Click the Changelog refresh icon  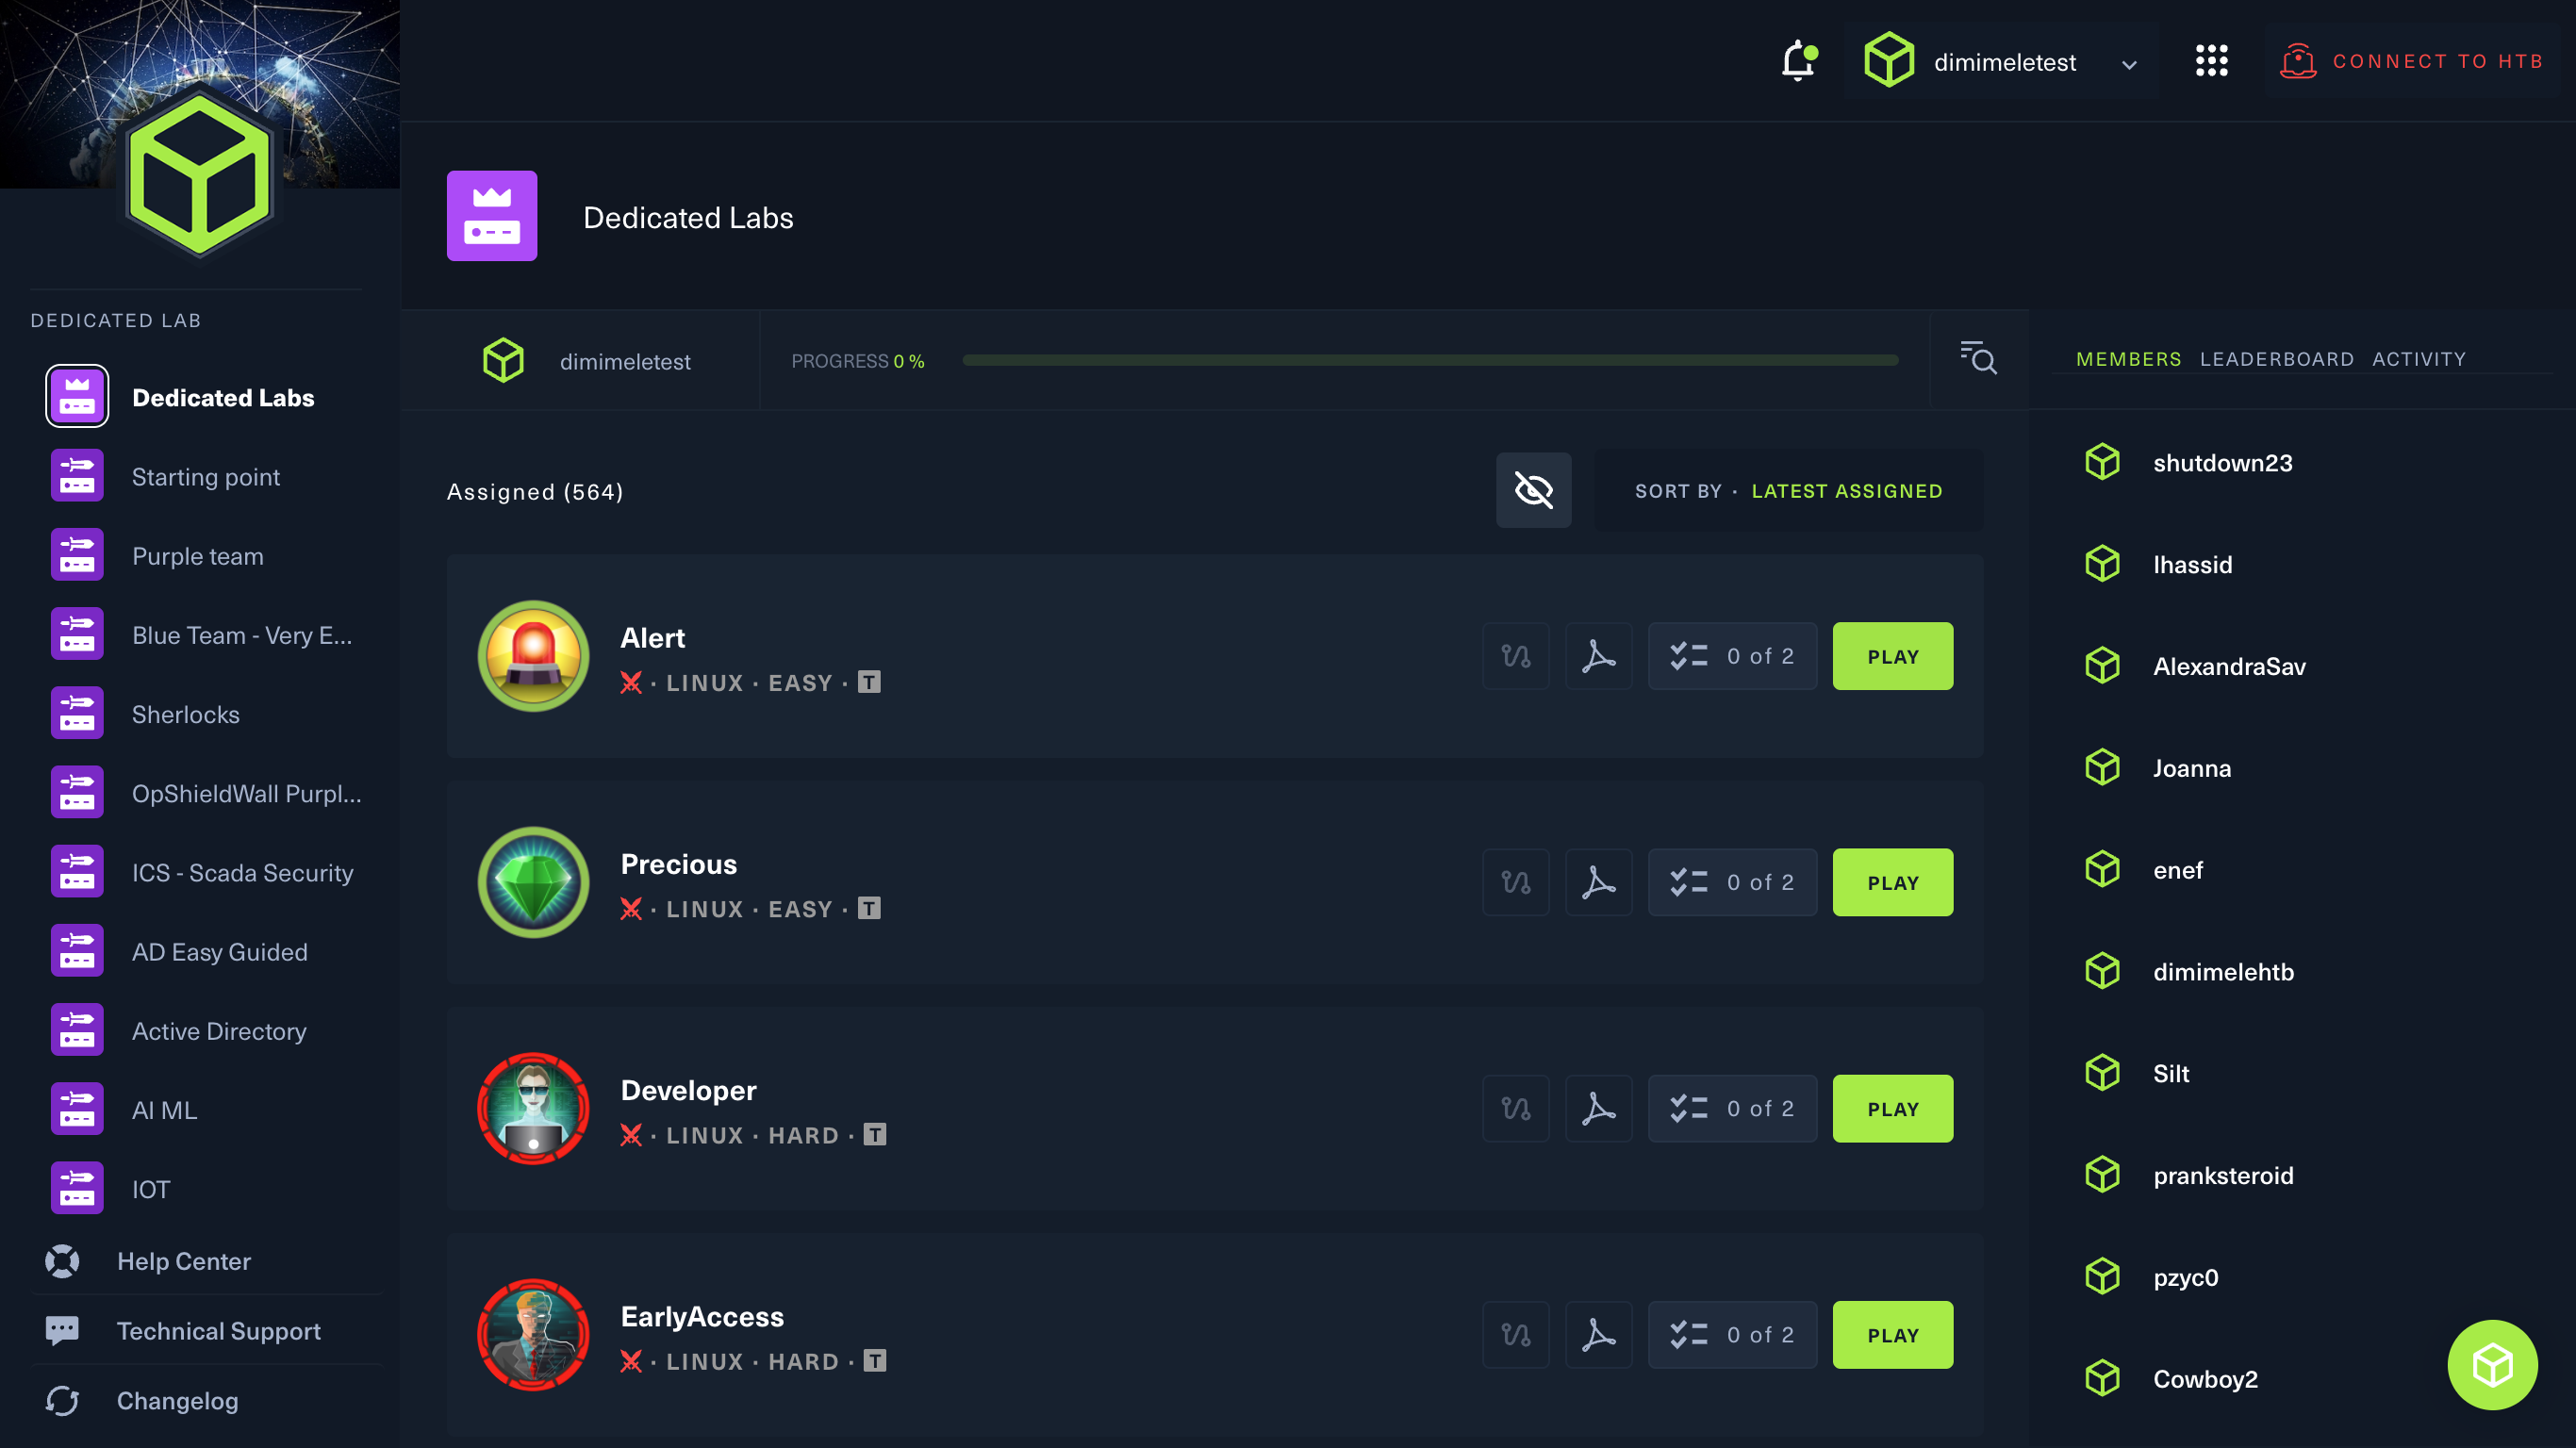[62, 1400]
